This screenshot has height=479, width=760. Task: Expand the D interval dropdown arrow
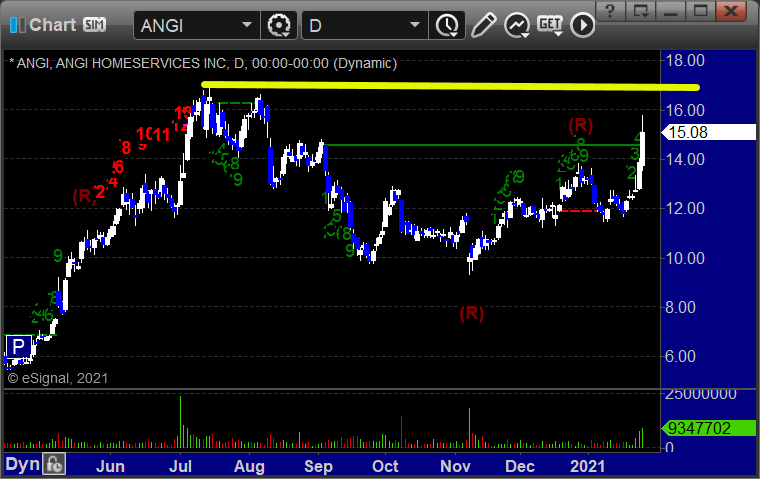click(414, 25)
